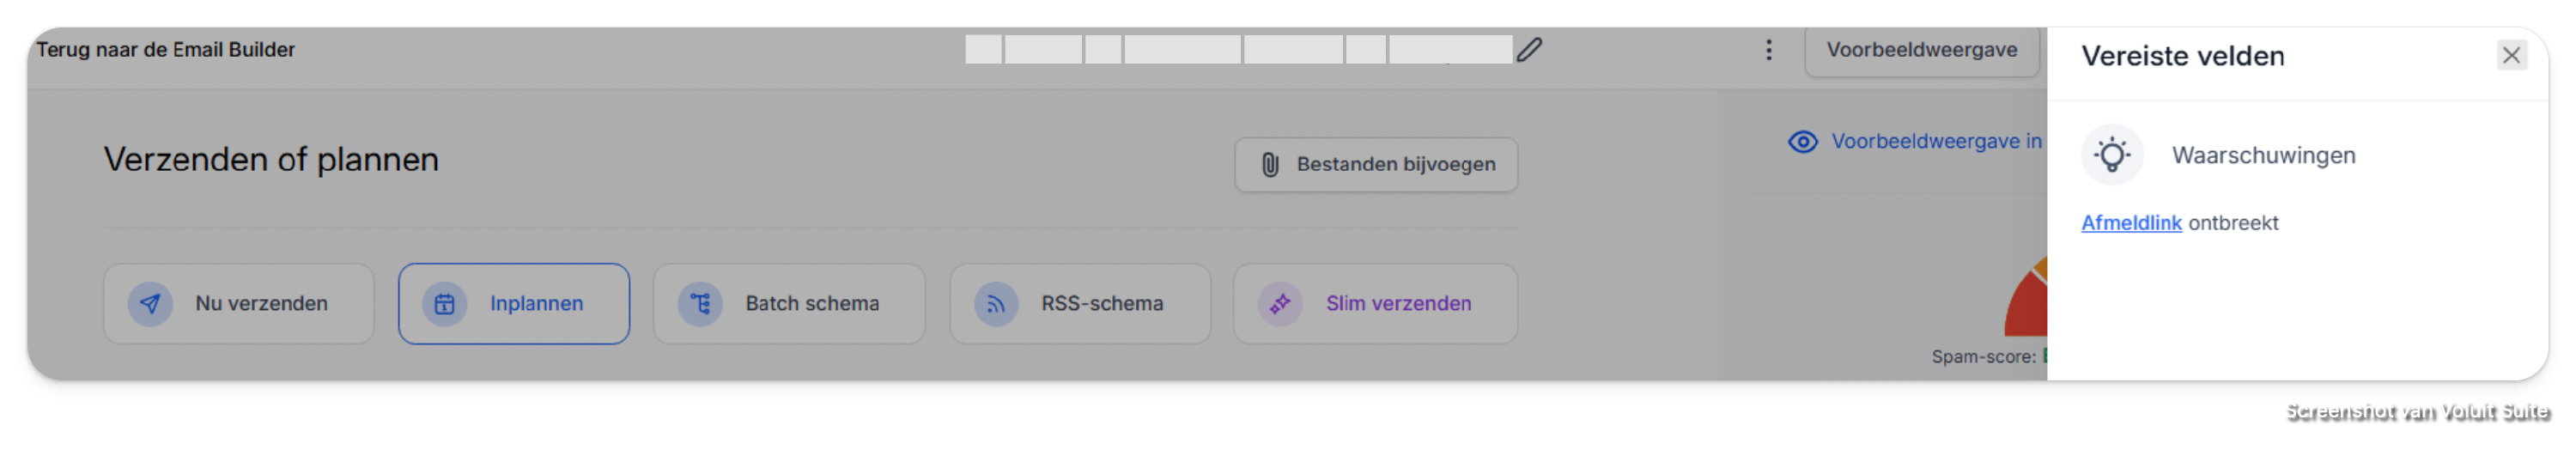
Task: Click the Voorbeeldweergave button
Action: tap(1921, 50)
